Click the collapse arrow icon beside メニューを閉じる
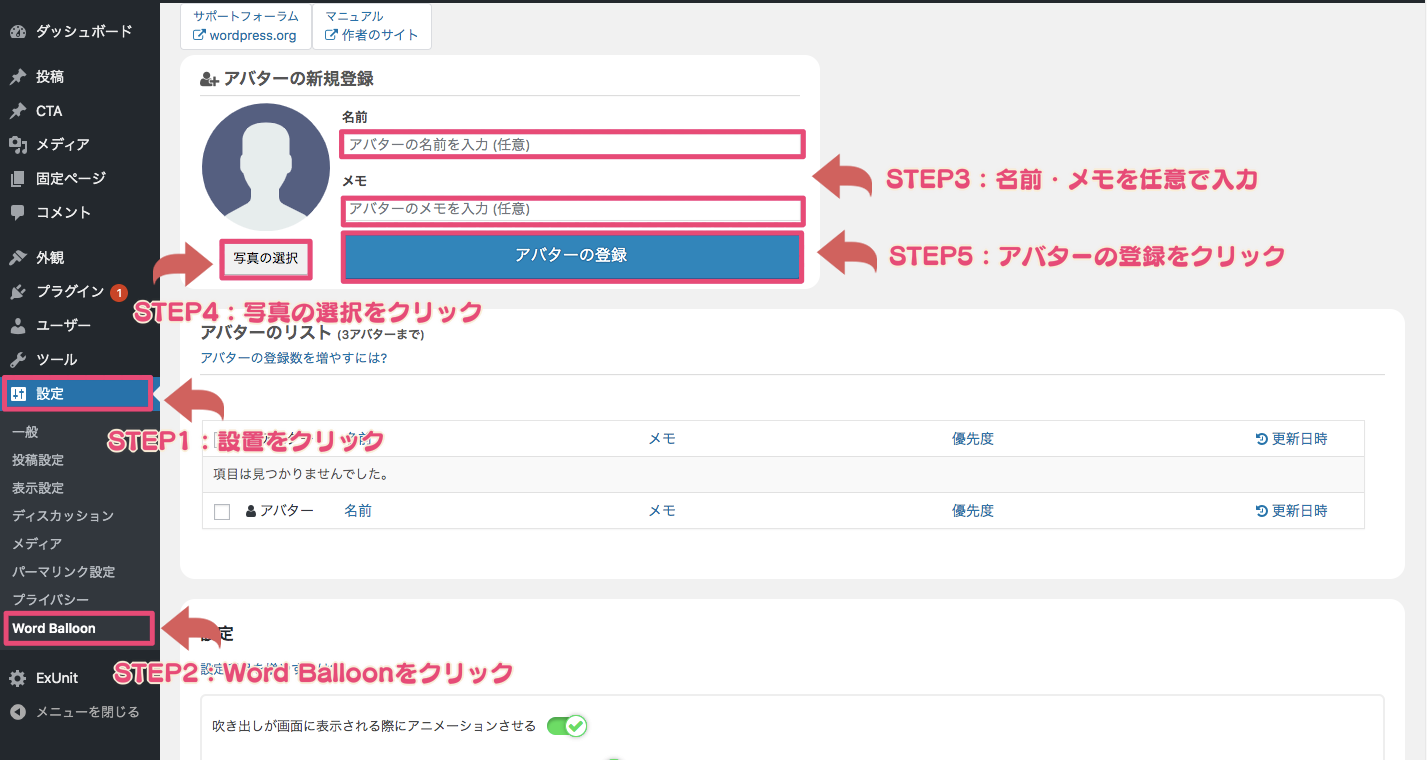The width and height of the screenshot is (1427, 760). click(x=17, y=712)
